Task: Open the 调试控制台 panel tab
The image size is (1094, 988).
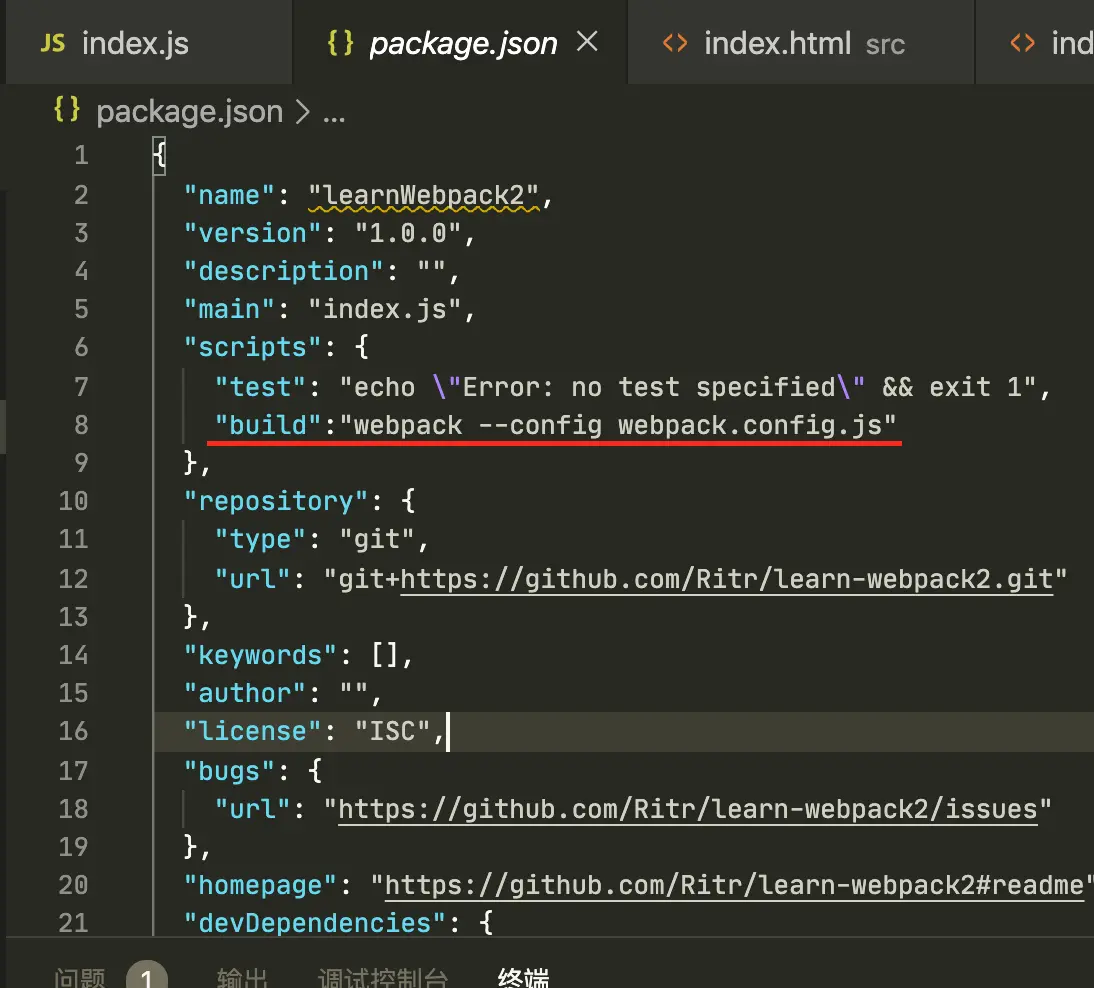Action: 383,977
